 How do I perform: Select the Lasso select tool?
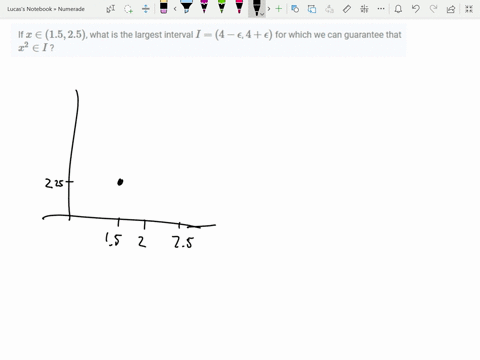pos(128,9)
